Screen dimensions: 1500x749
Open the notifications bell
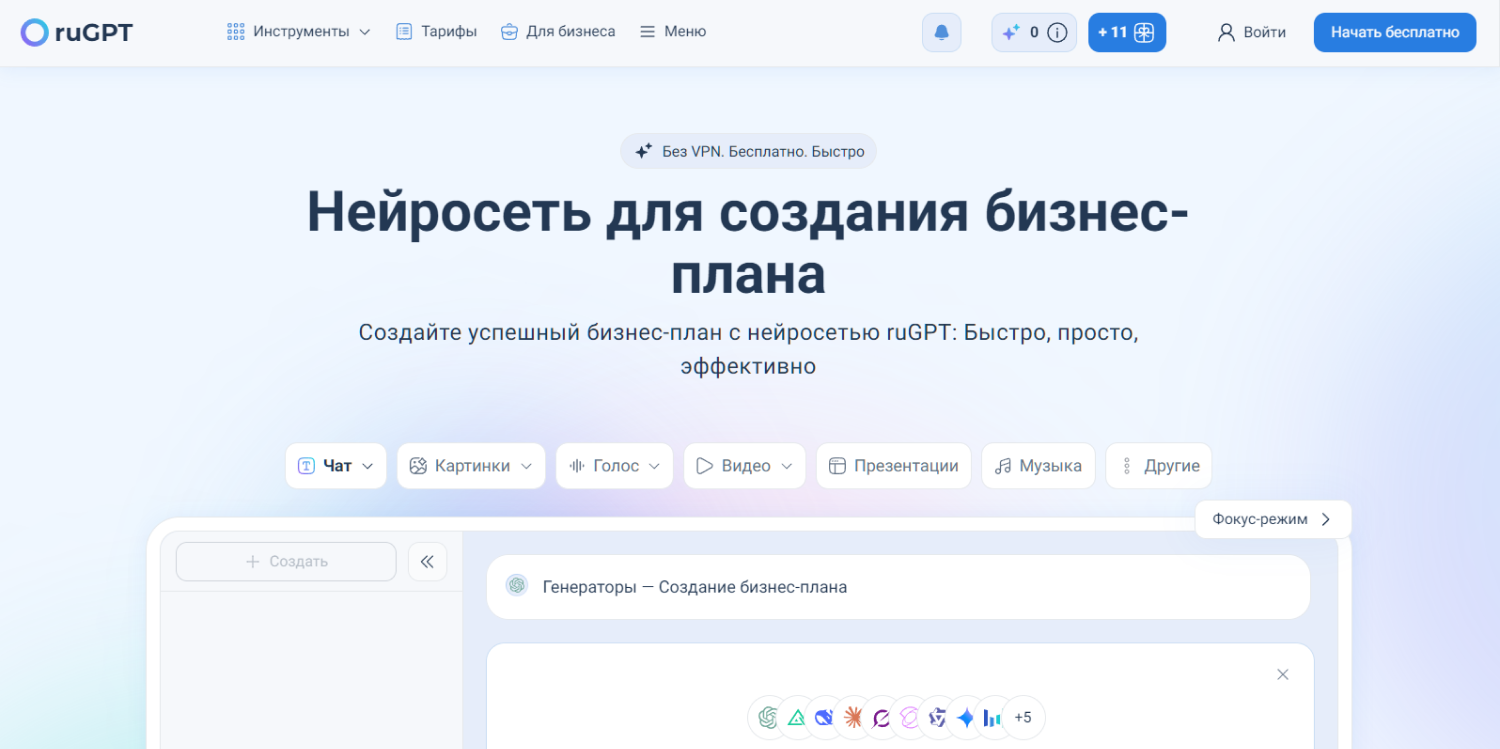[941, 32]
